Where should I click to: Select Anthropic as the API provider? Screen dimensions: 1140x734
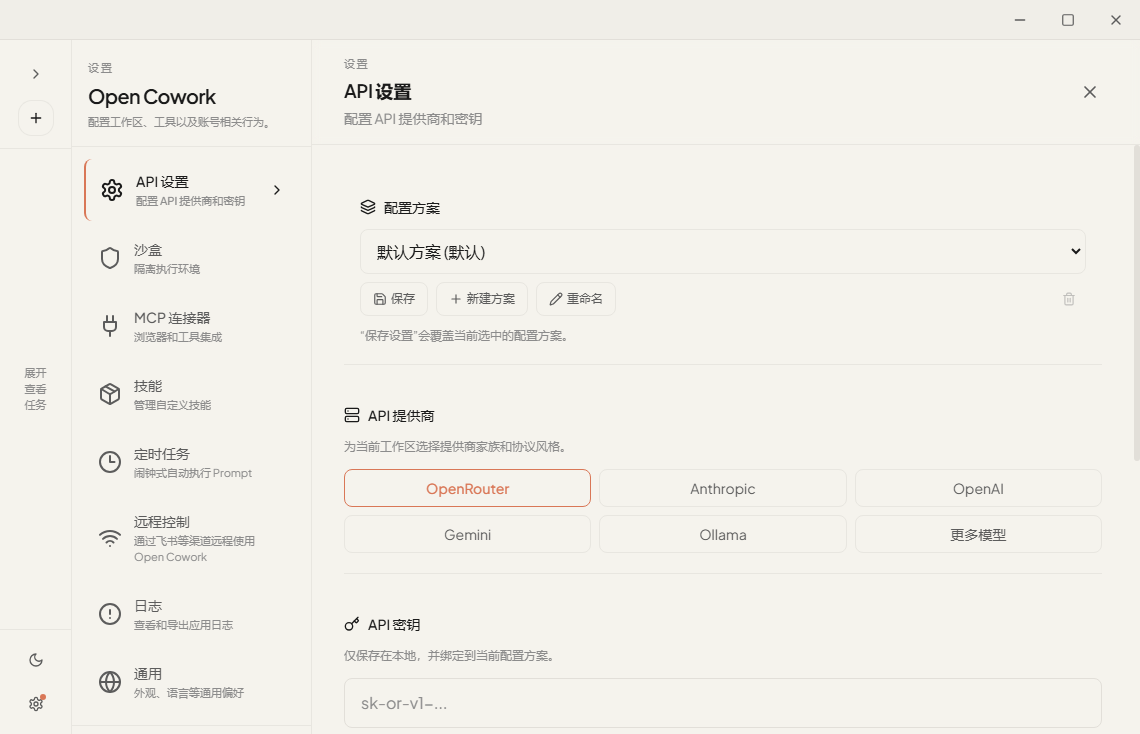click(x=722, y=488)
